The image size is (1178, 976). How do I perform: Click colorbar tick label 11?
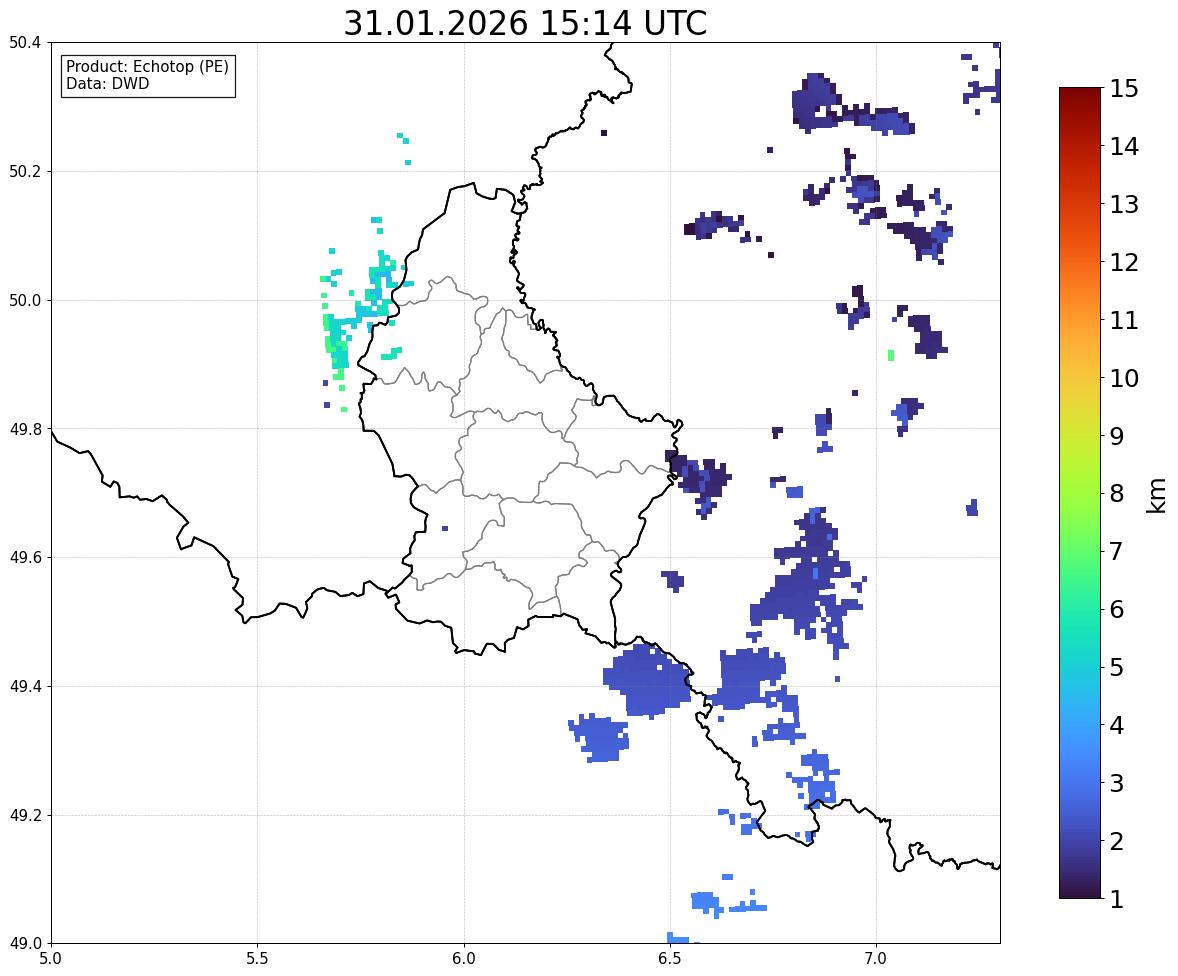coord(1124,320)
